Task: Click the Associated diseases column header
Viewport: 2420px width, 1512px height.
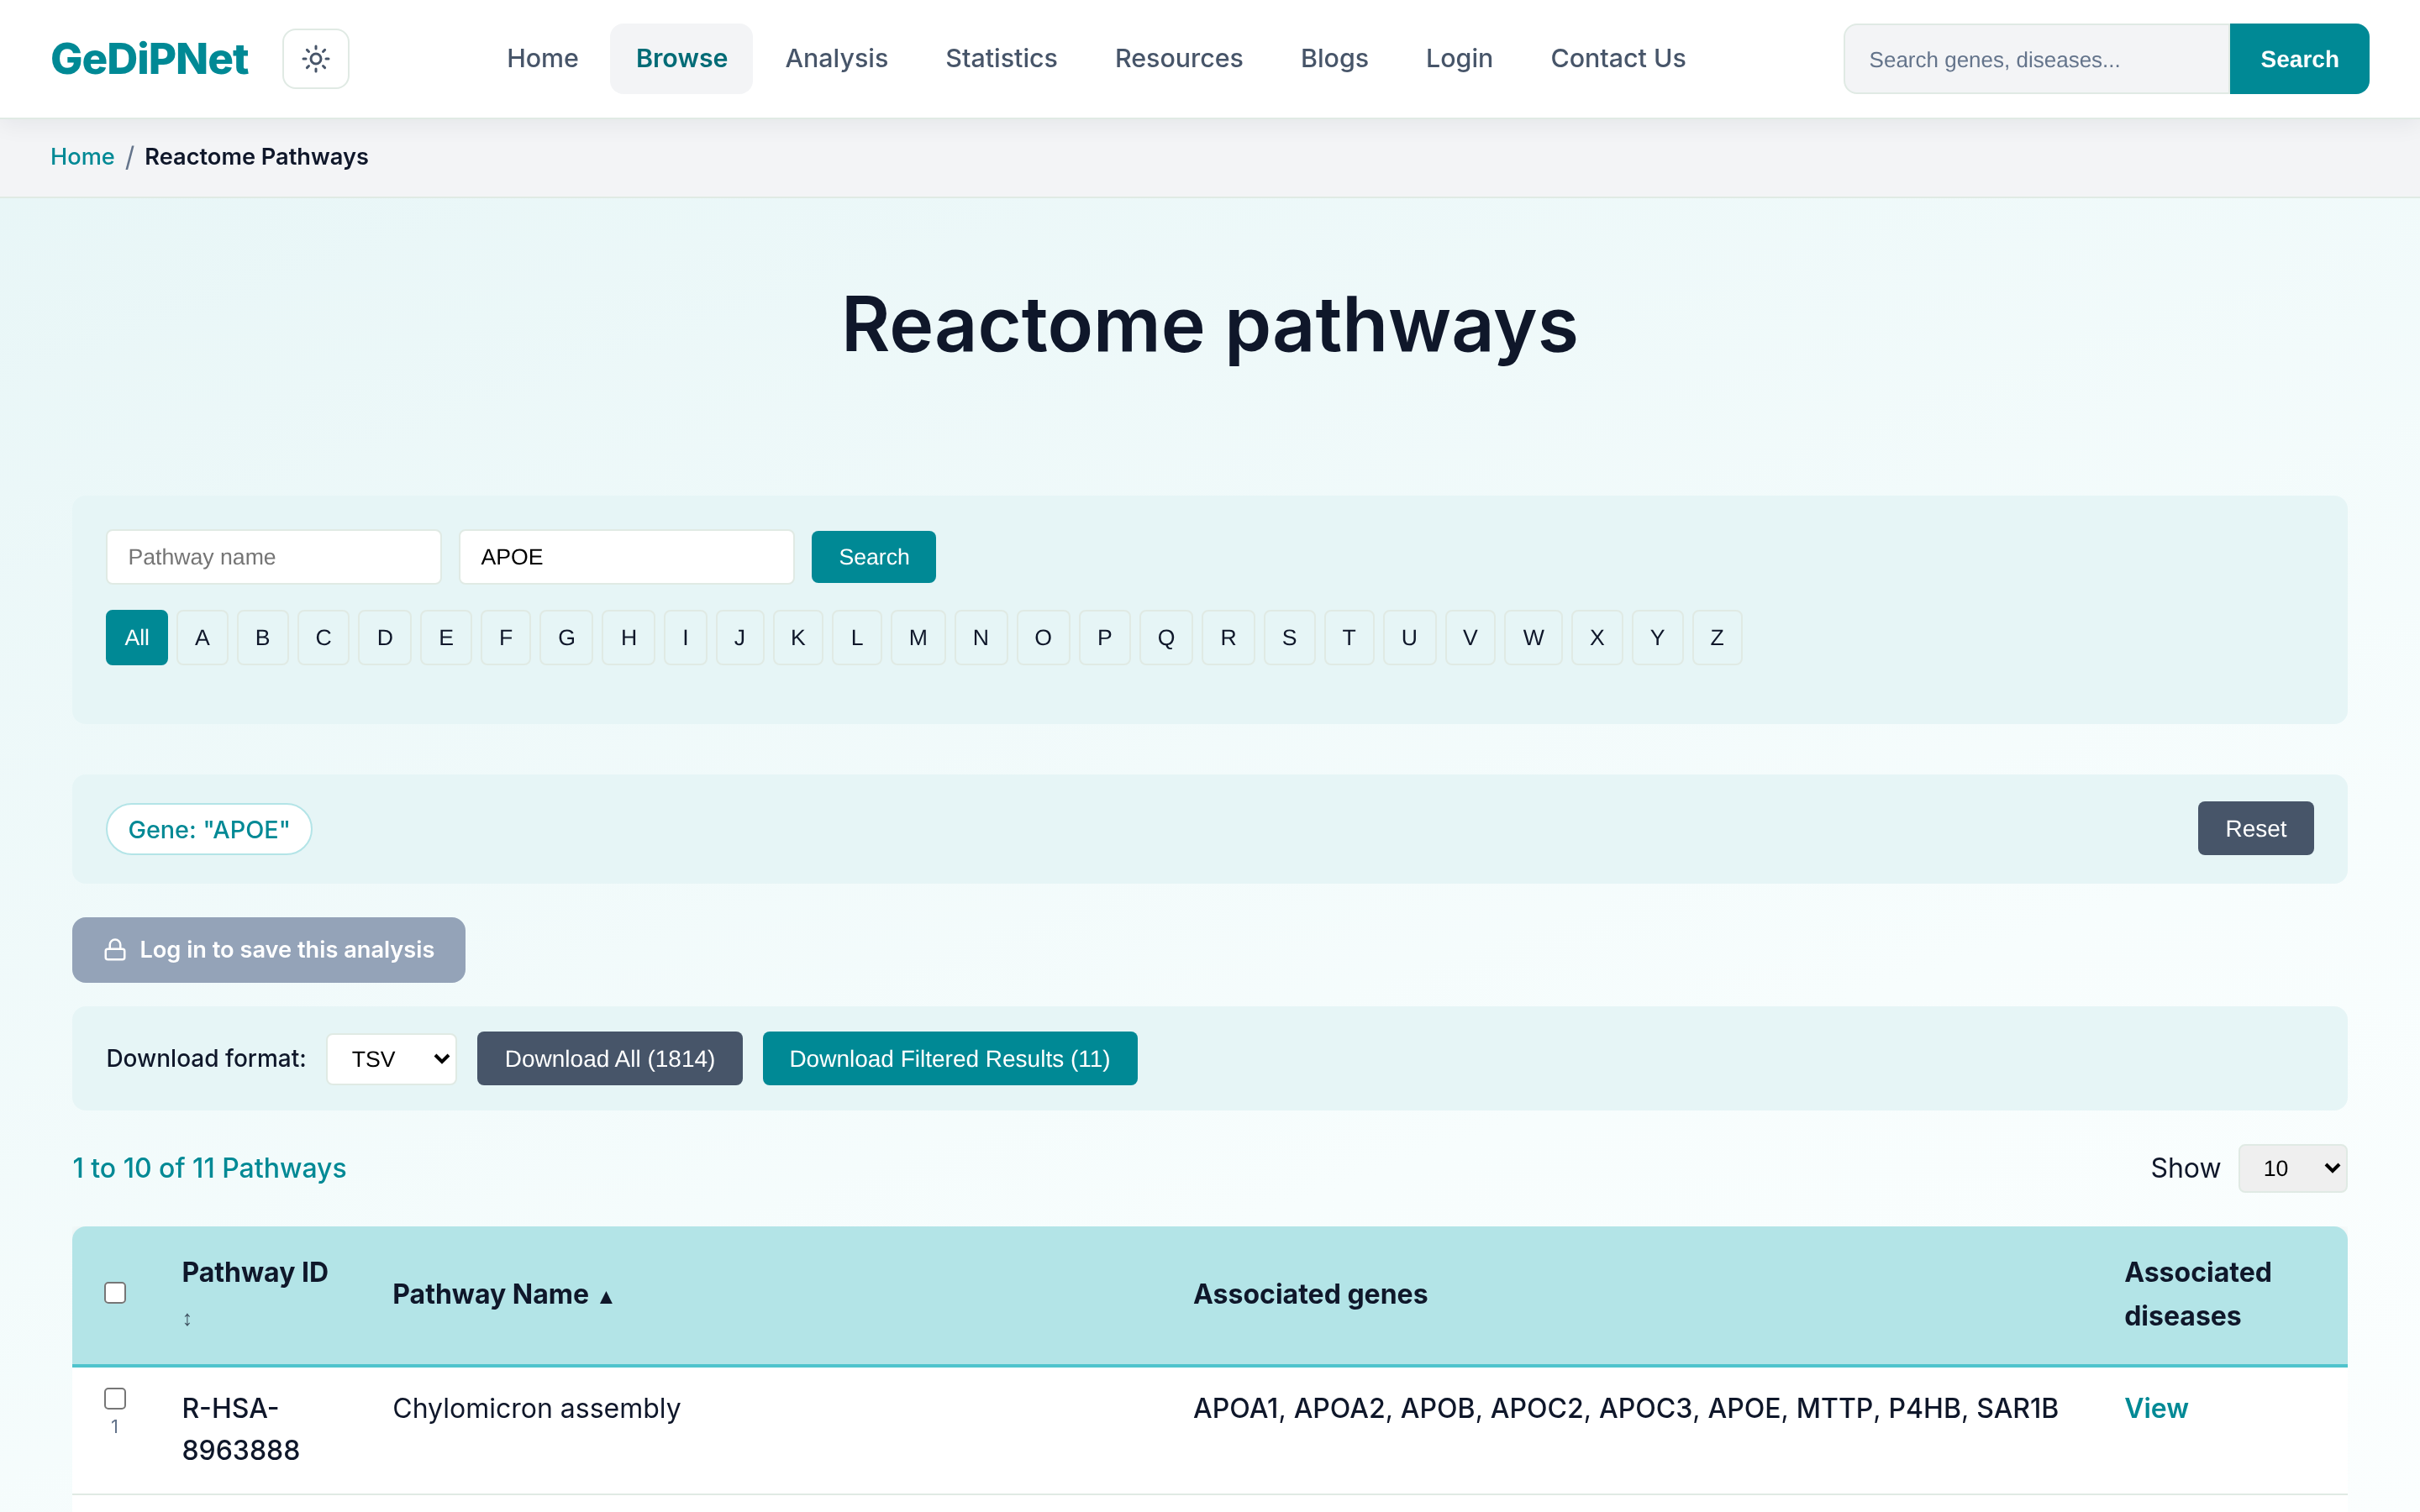Action: [2197, 1294]
